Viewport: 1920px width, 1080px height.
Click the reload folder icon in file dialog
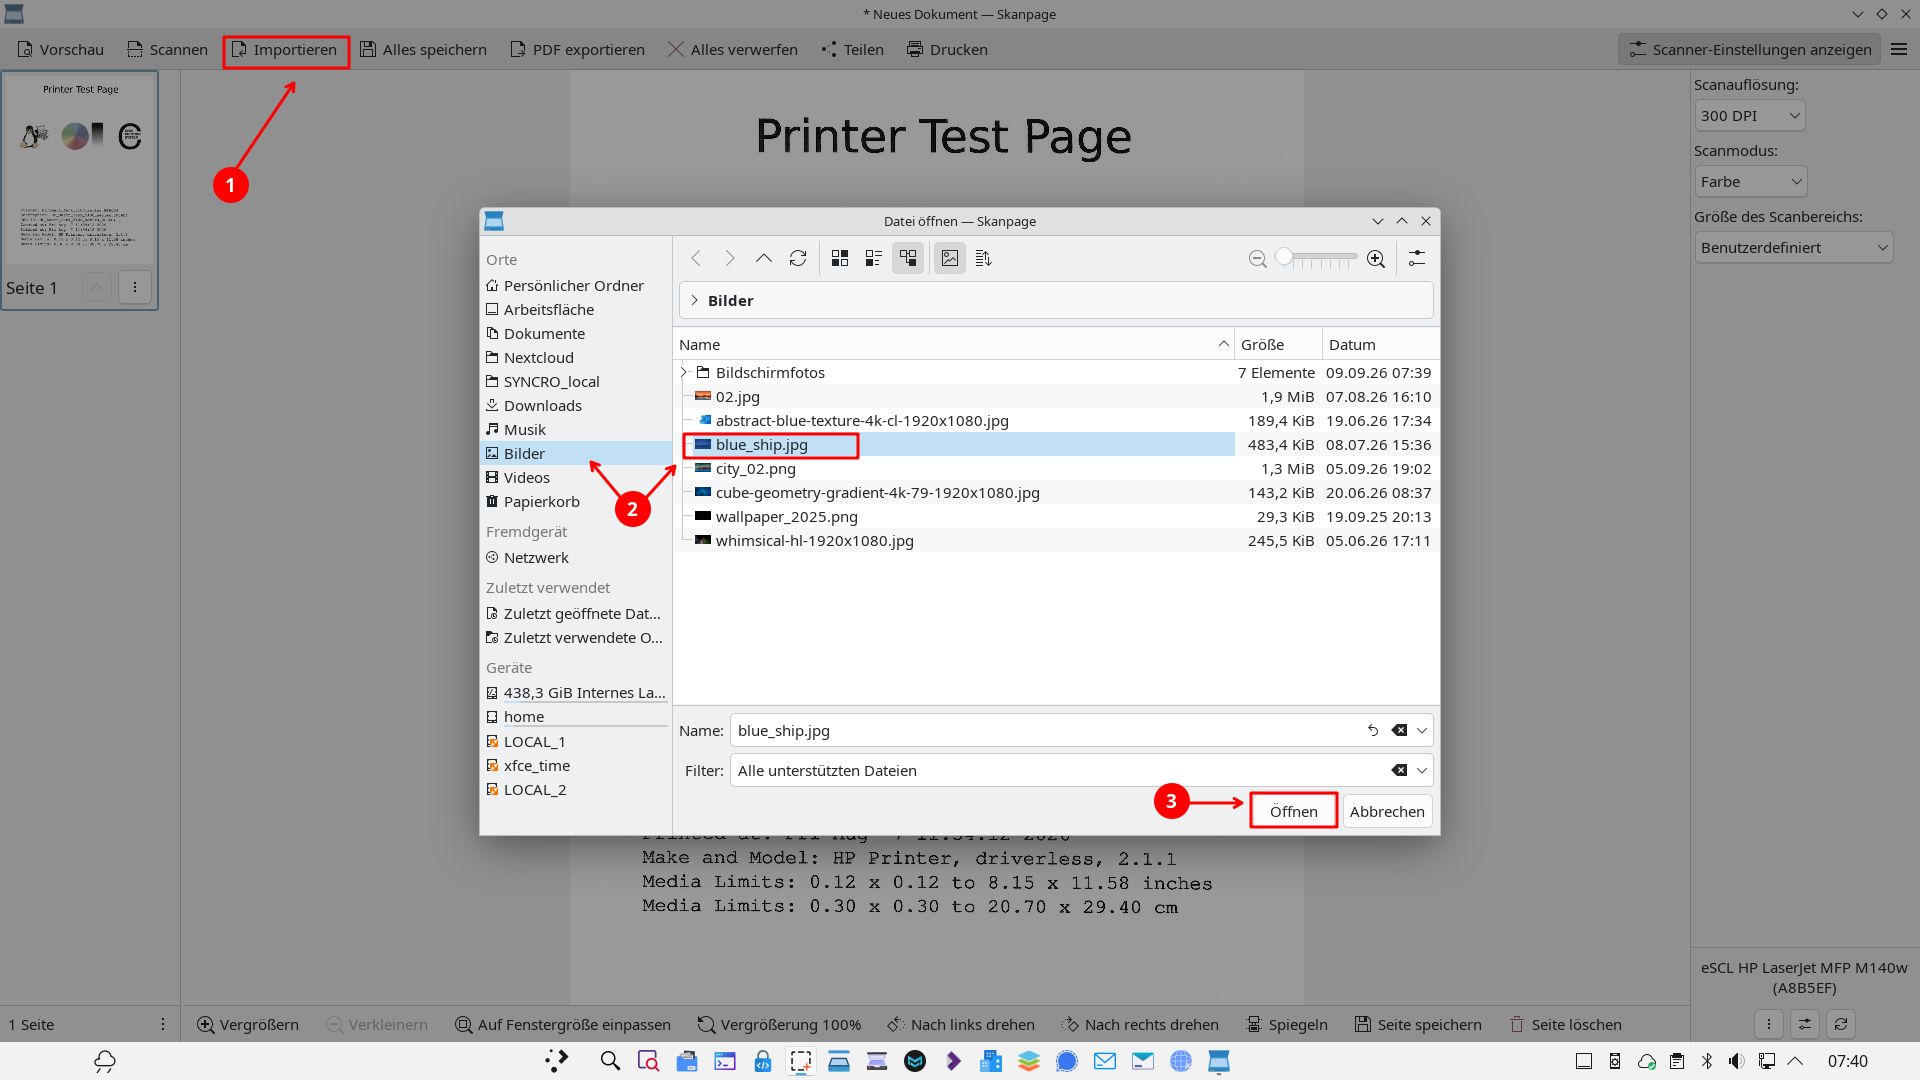(x=798, y=258)
